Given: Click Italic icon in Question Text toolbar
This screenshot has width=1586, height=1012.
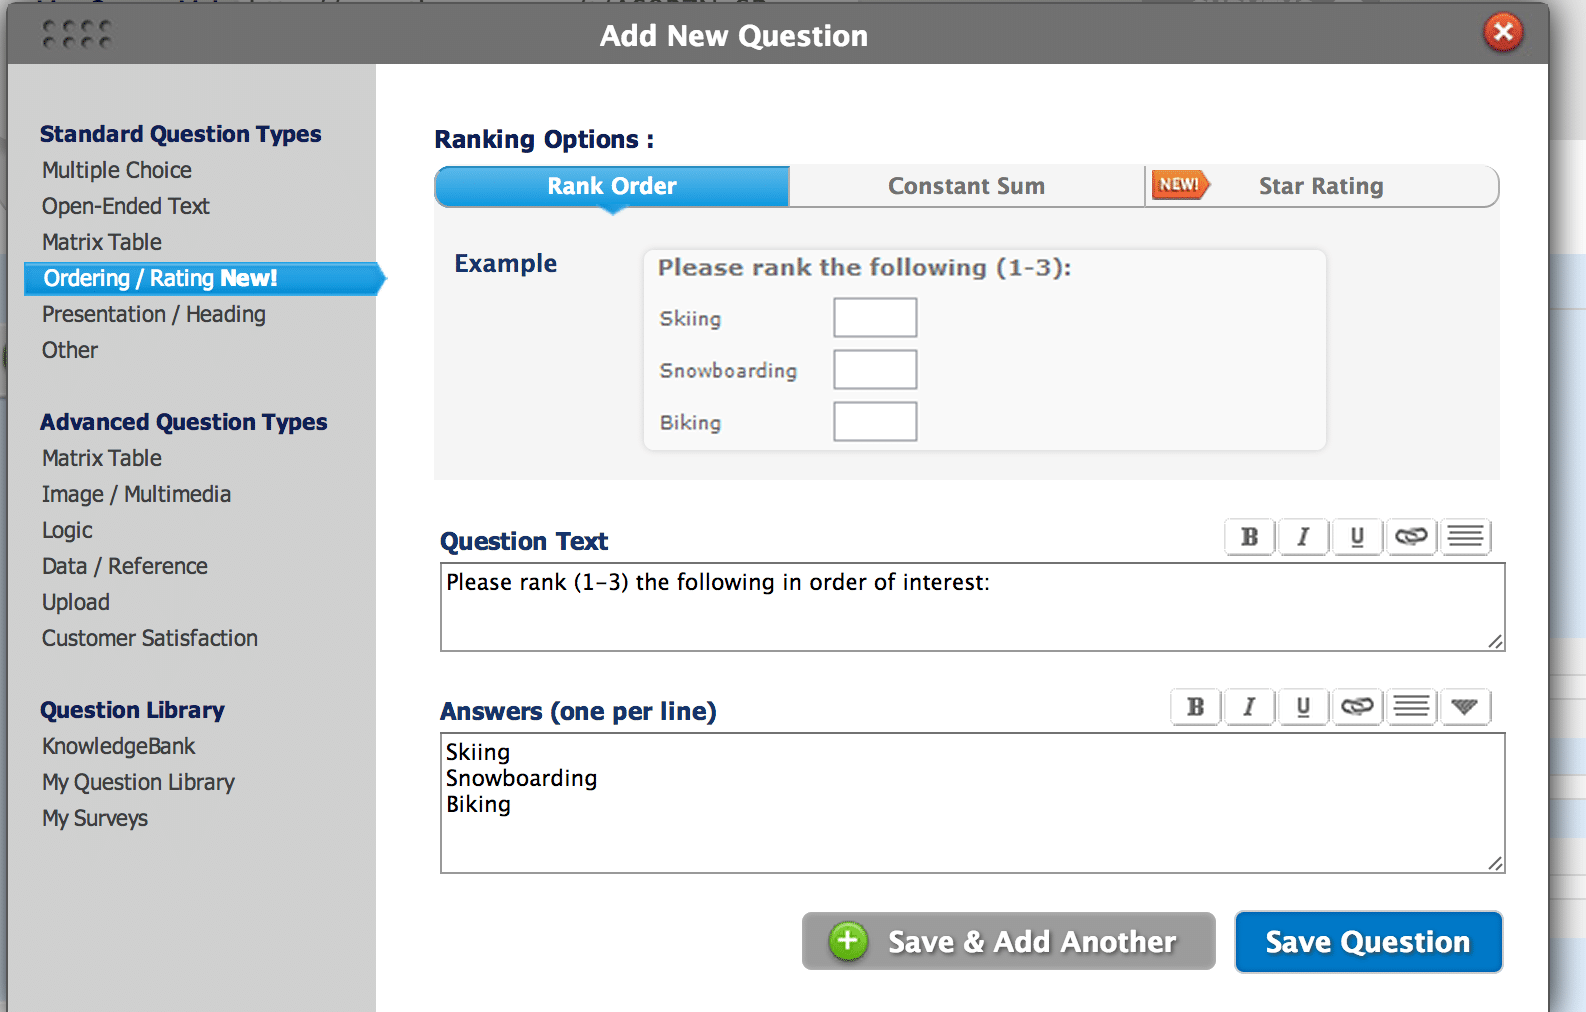Looking at the screenshot, I should [1303, 537].
